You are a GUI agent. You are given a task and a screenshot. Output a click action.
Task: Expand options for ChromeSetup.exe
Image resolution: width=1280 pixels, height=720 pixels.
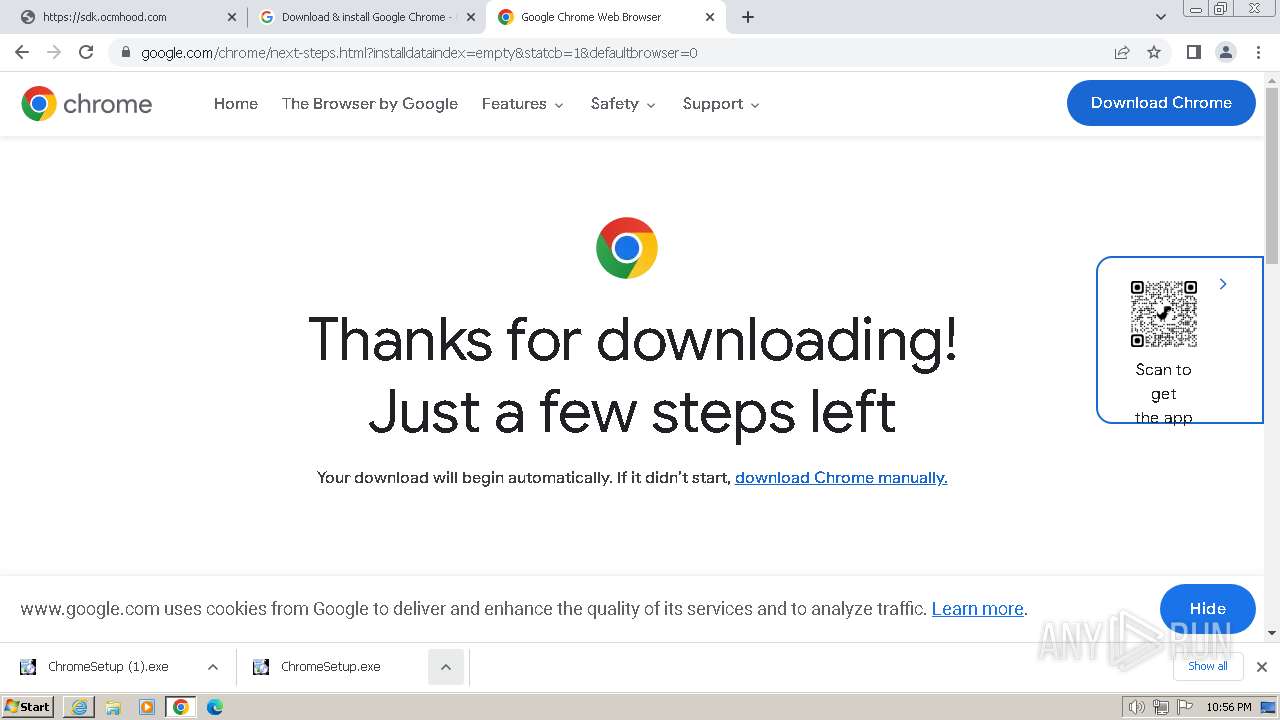pyautogui.click(x=446, y=667)
